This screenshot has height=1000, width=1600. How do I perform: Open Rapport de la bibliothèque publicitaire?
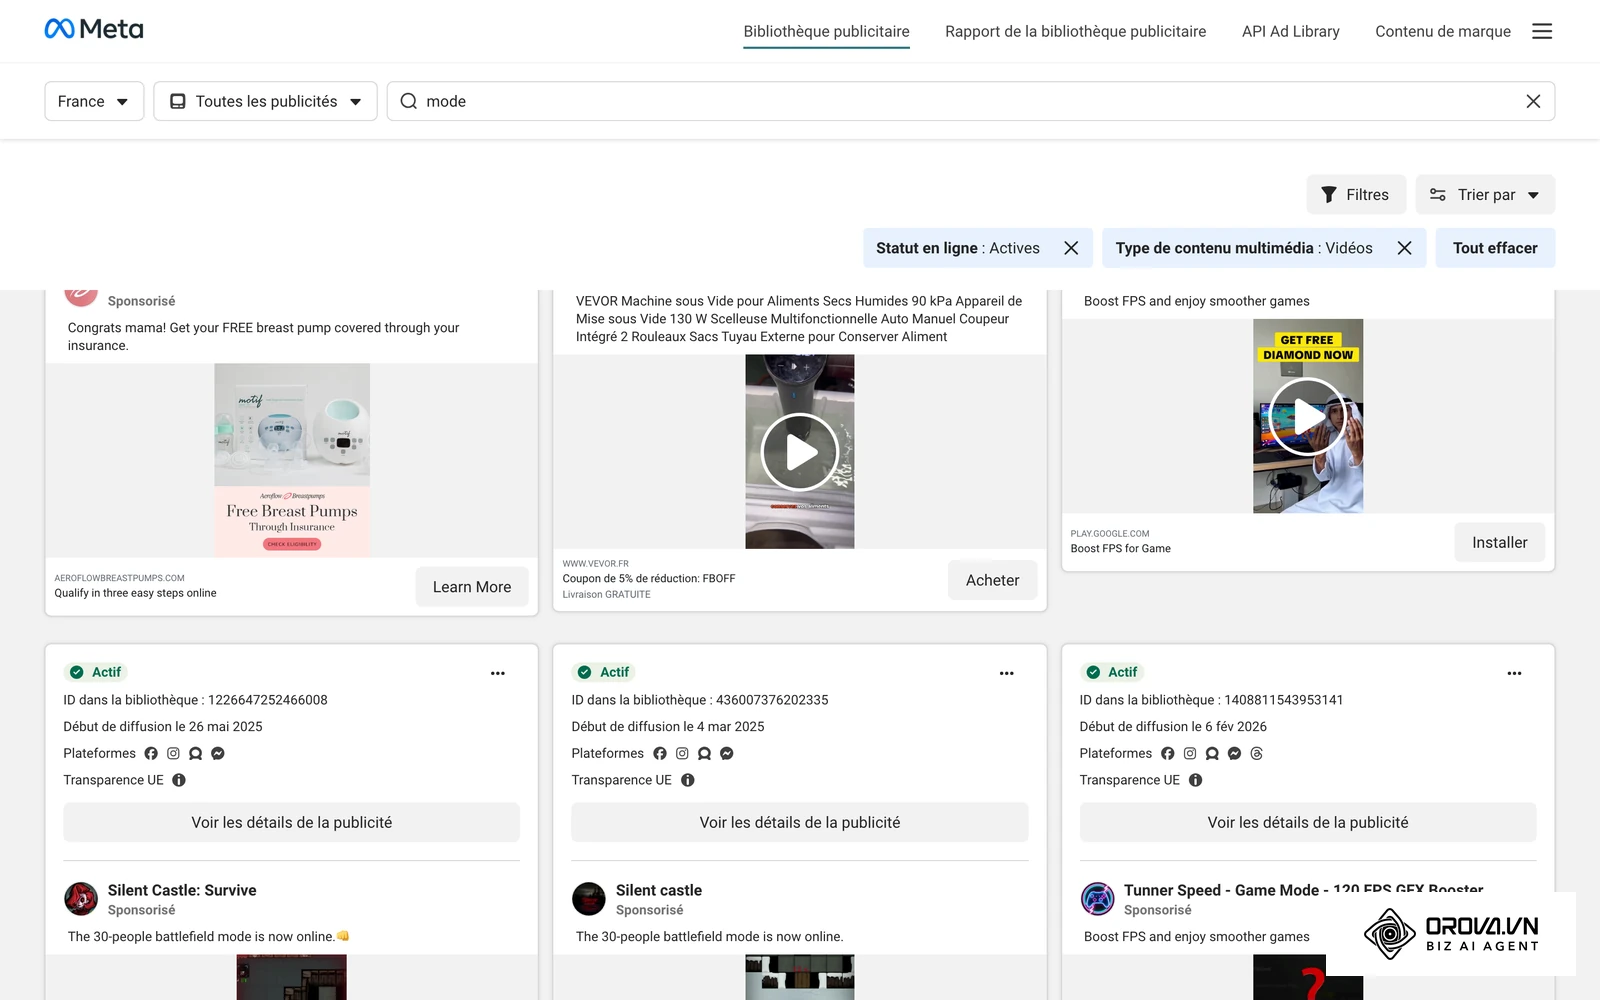tap(1075, 31)
